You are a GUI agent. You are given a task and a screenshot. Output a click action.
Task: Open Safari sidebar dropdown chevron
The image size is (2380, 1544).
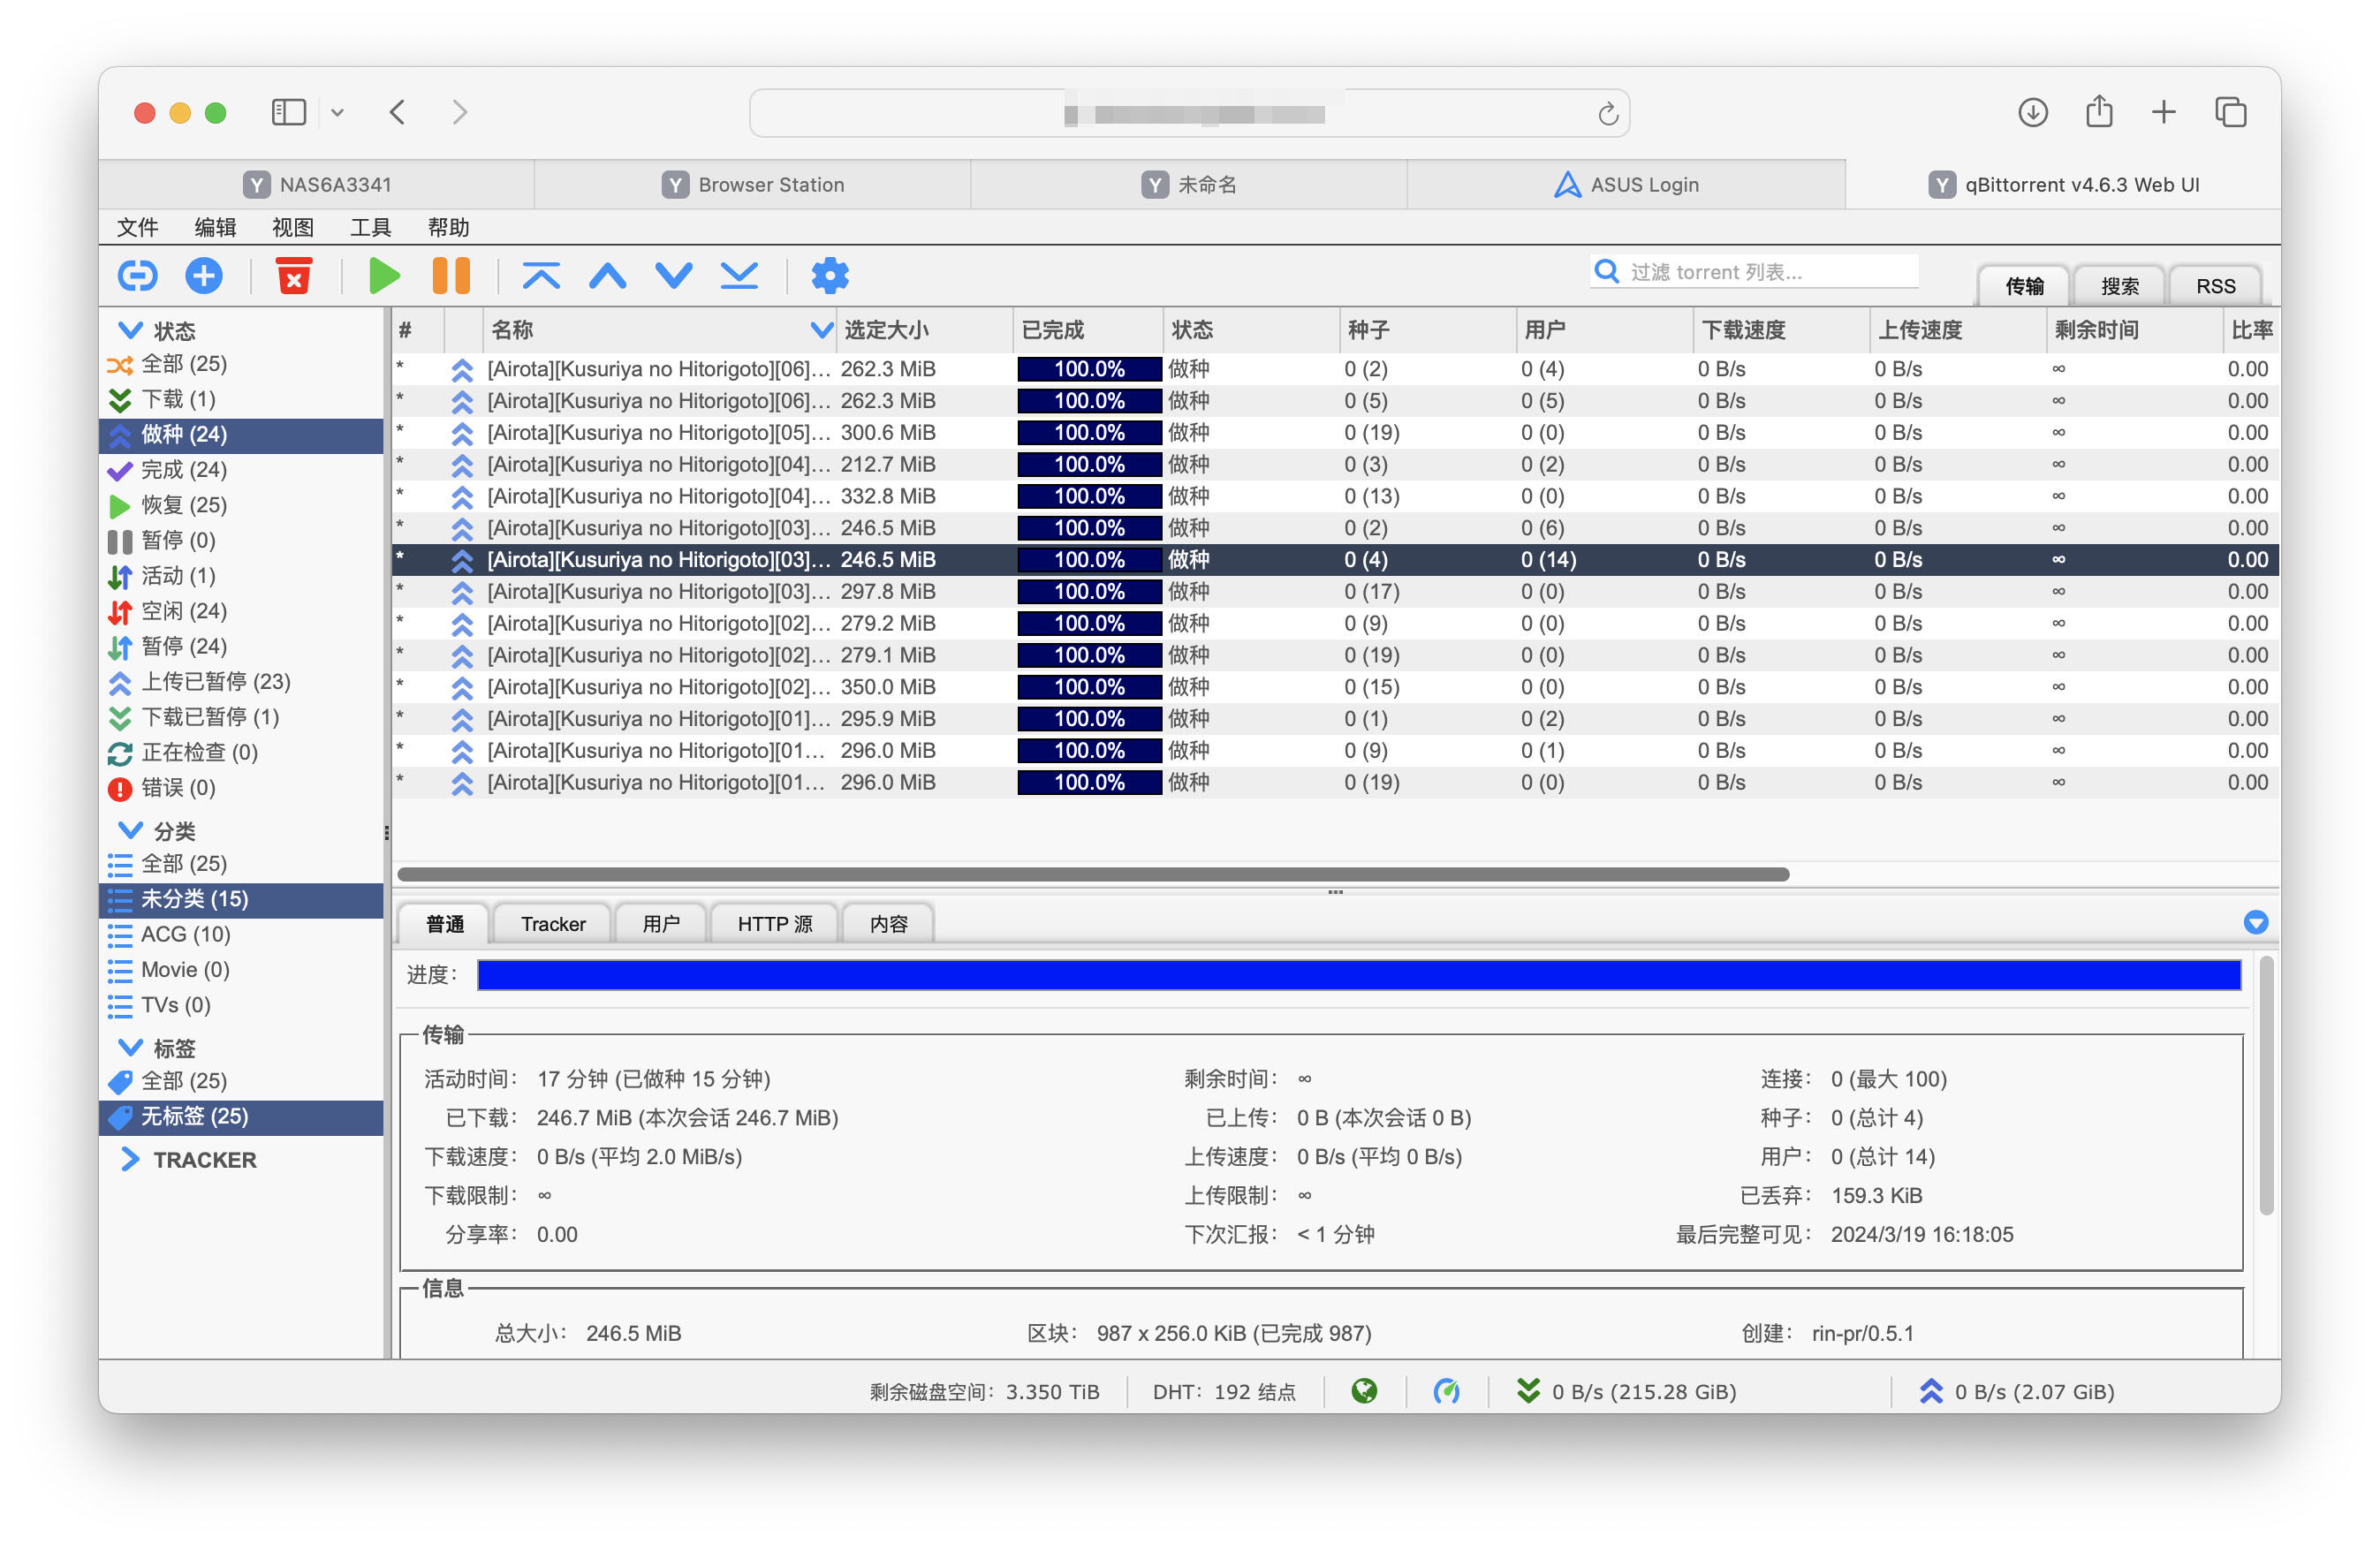click(x=337, y=113)
